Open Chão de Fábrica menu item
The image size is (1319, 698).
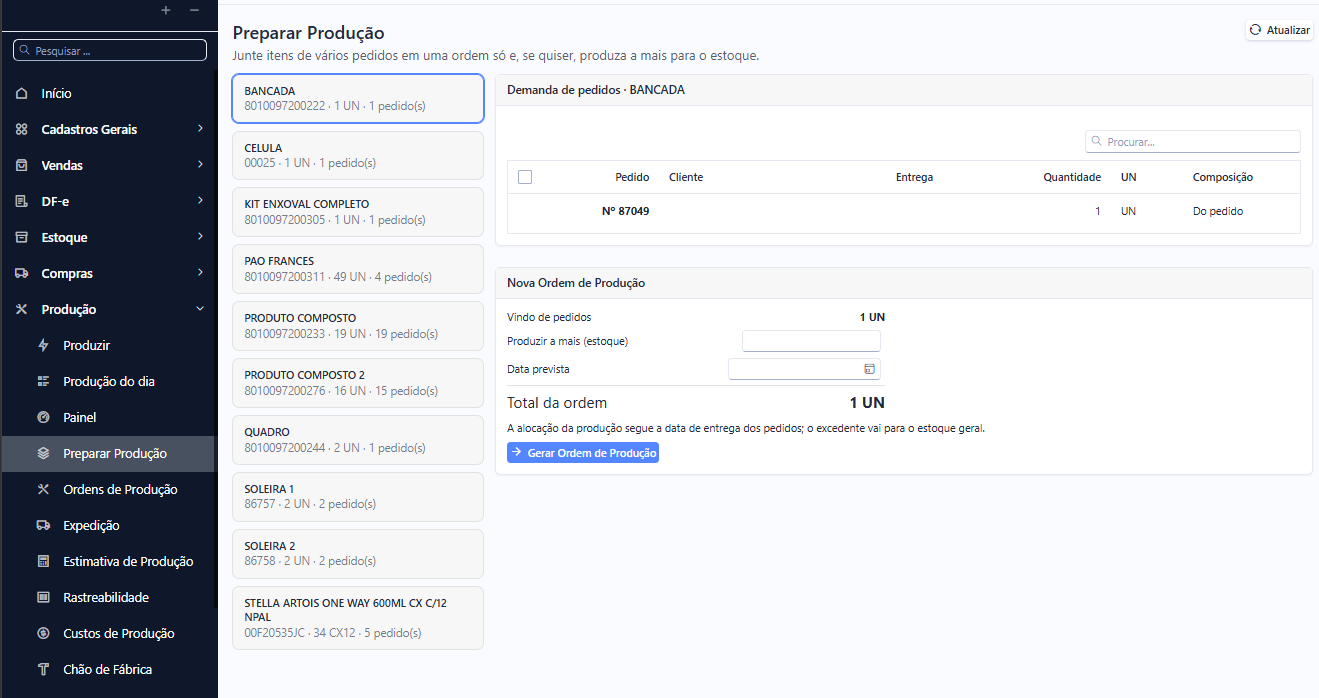(108, 669)
